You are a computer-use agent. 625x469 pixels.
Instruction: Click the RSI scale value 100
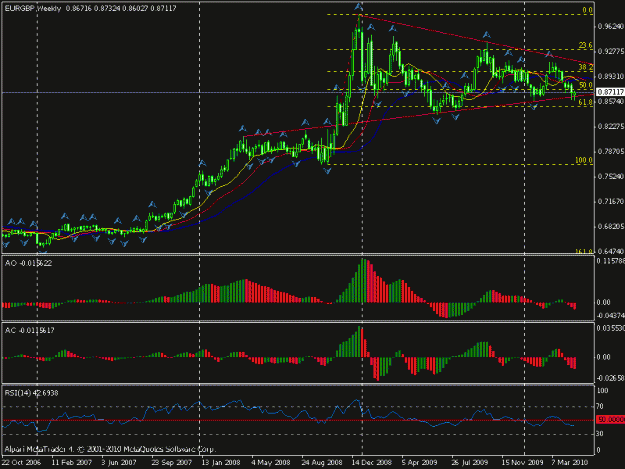[603, 391]
